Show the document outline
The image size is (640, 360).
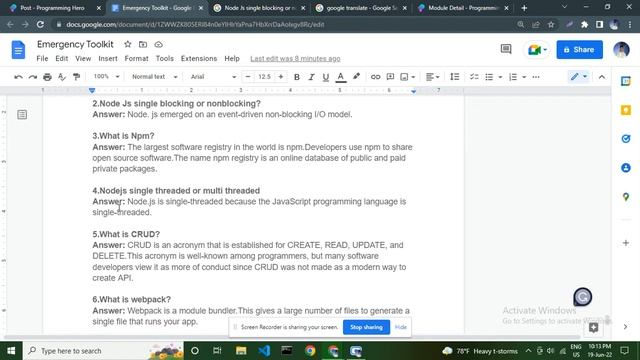pyautogui.click(x=22, y=114)
